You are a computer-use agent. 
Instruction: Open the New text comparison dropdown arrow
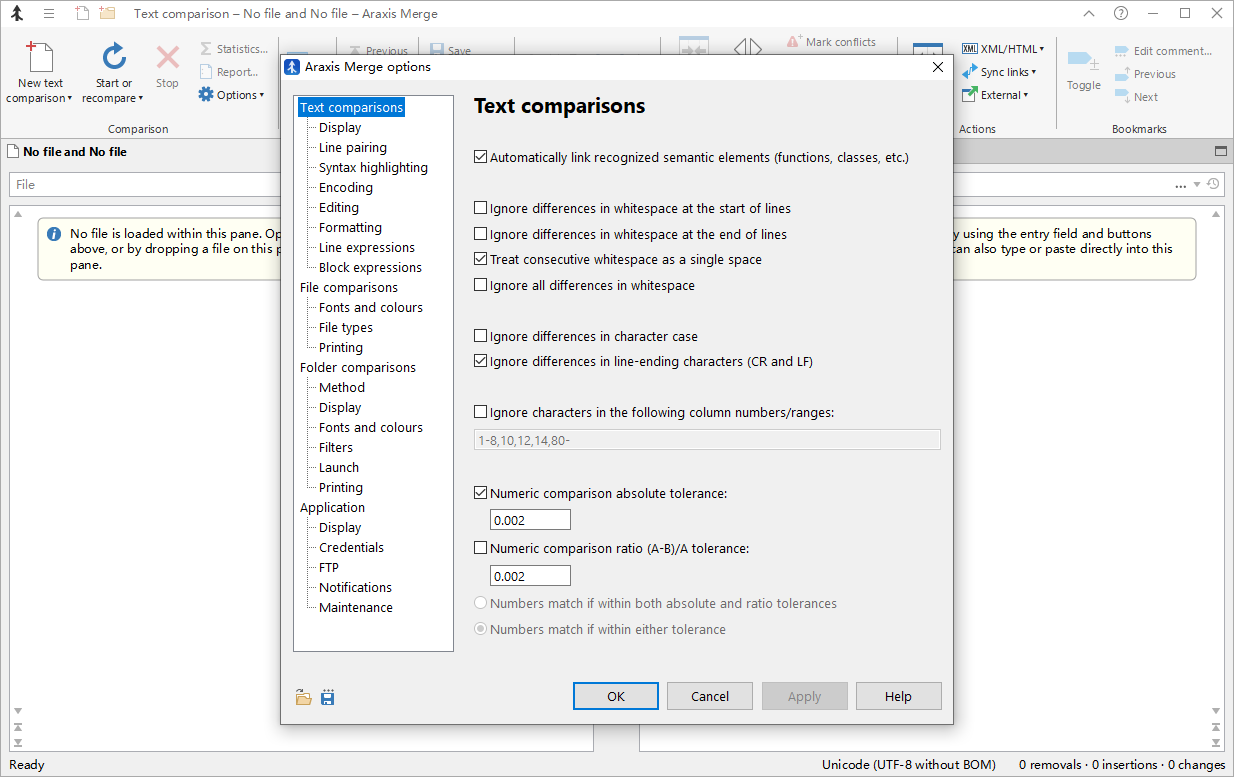click(x=70, y=99)
